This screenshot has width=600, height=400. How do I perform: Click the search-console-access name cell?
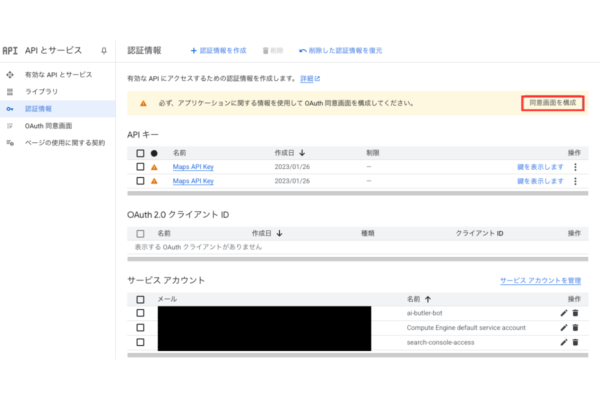(x=440, y=342)
